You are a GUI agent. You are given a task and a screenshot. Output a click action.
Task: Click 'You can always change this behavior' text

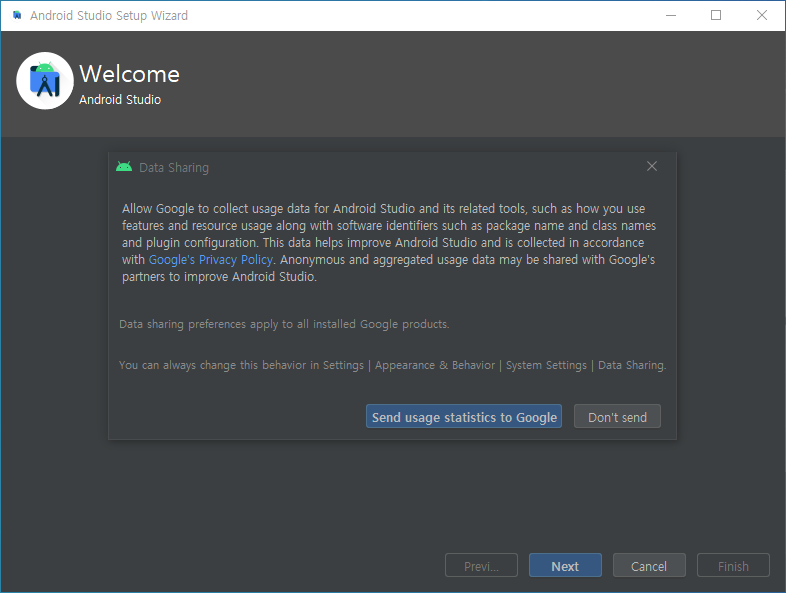(x=392, y=365)
